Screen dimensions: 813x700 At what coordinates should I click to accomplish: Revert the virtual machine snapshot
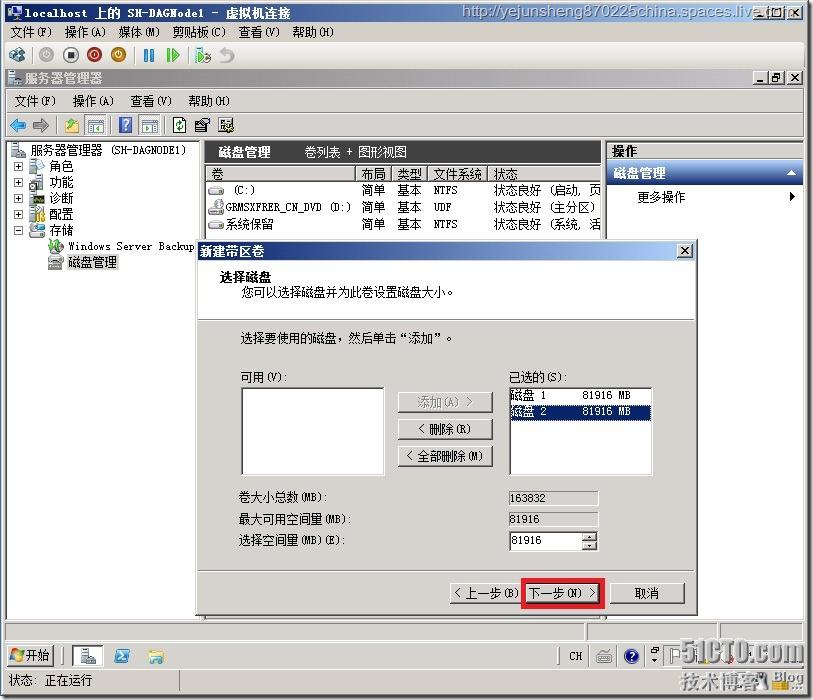[225, 55]
